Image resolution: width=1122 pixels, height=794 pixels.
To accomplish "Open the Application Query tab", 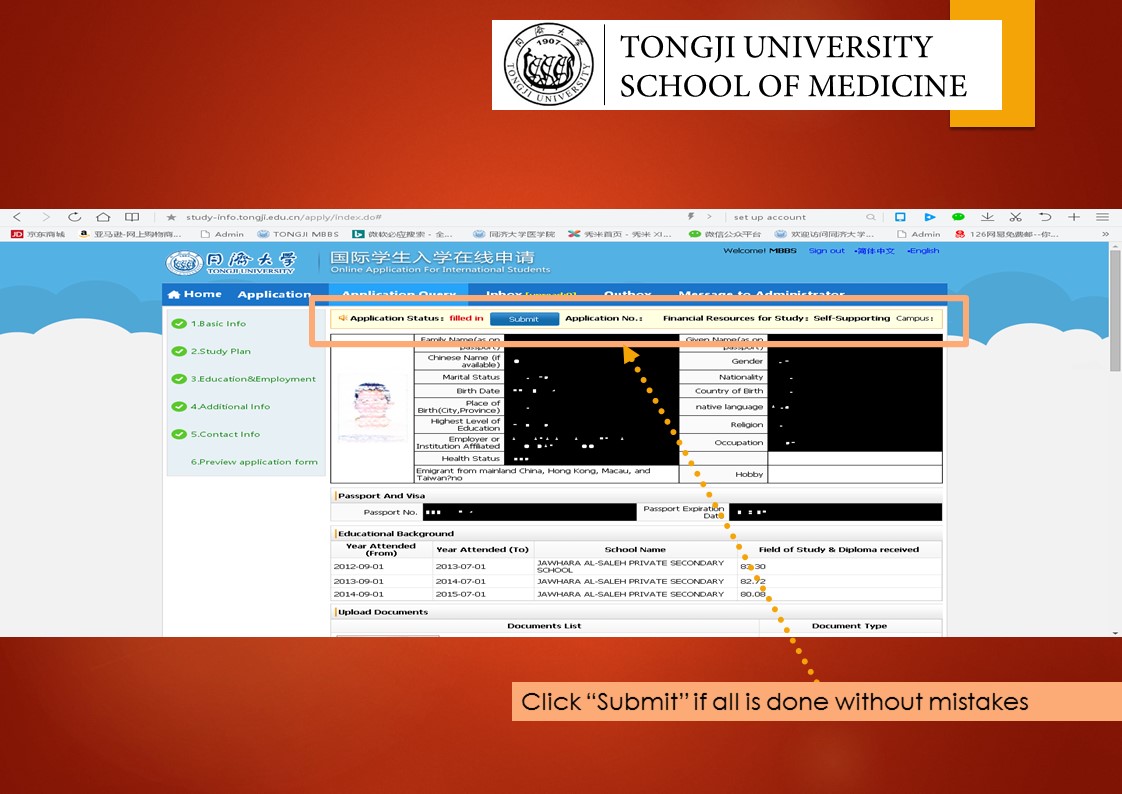I will pyautogui.click(x=399, y=293).
